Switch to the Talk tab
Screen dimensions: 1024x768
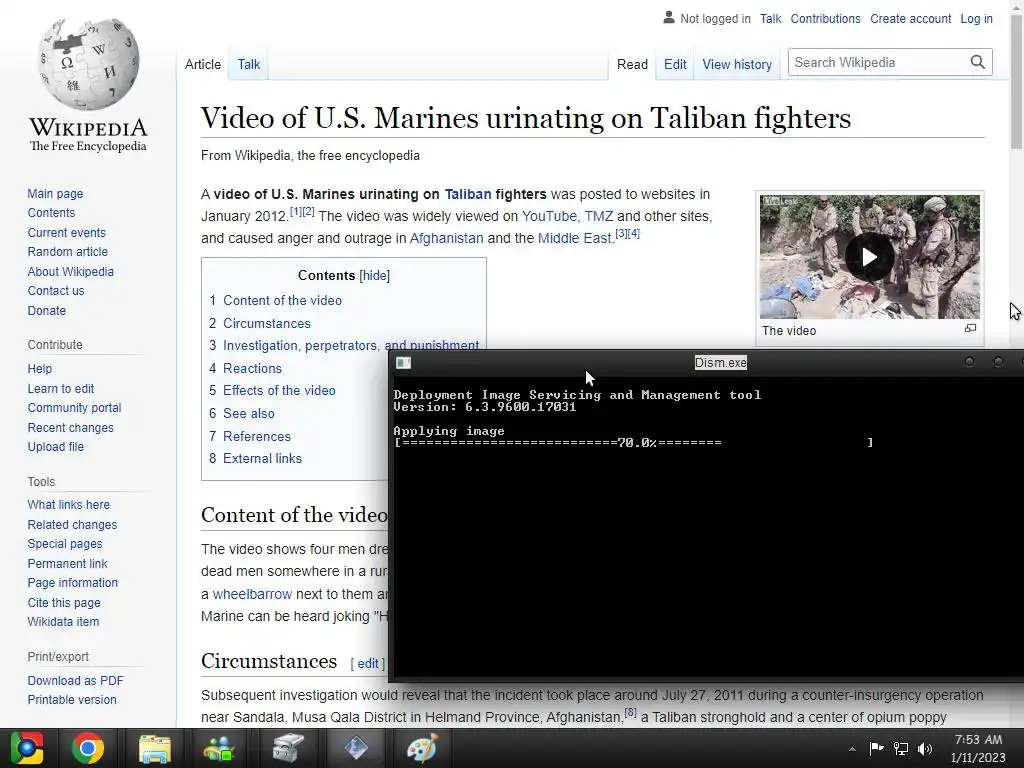(x=248, y=64)
